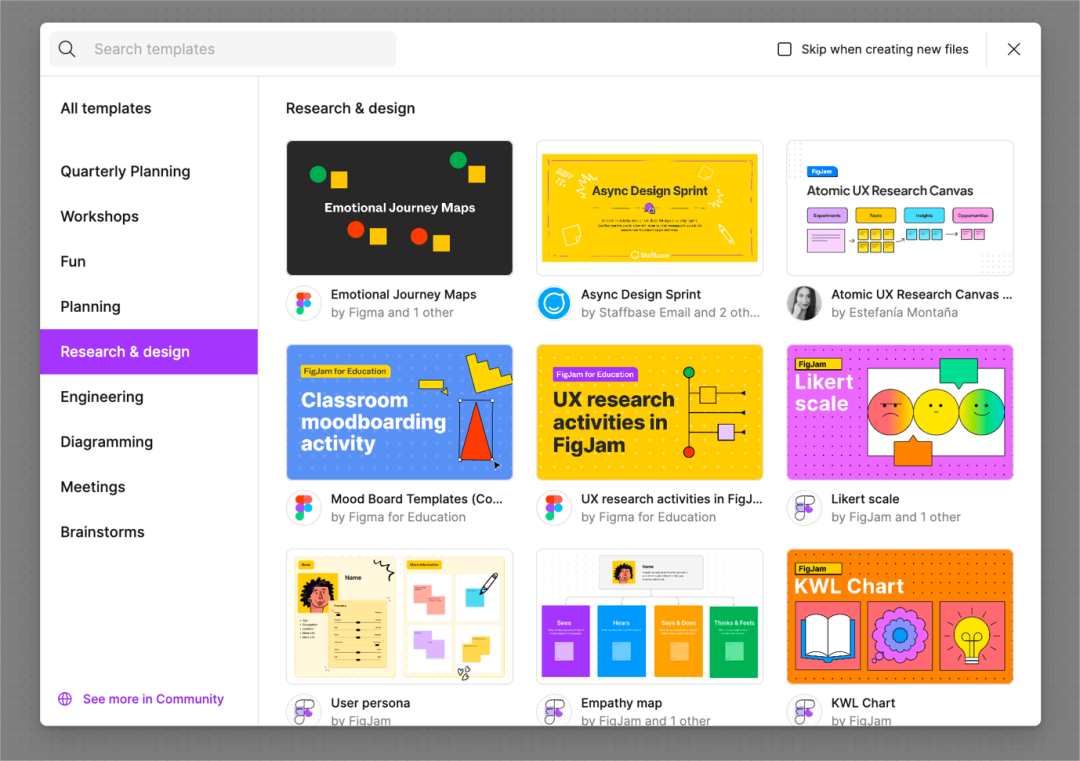Check Skip when creating new files
Screen dimensions: 1080x761
[784, 49]
